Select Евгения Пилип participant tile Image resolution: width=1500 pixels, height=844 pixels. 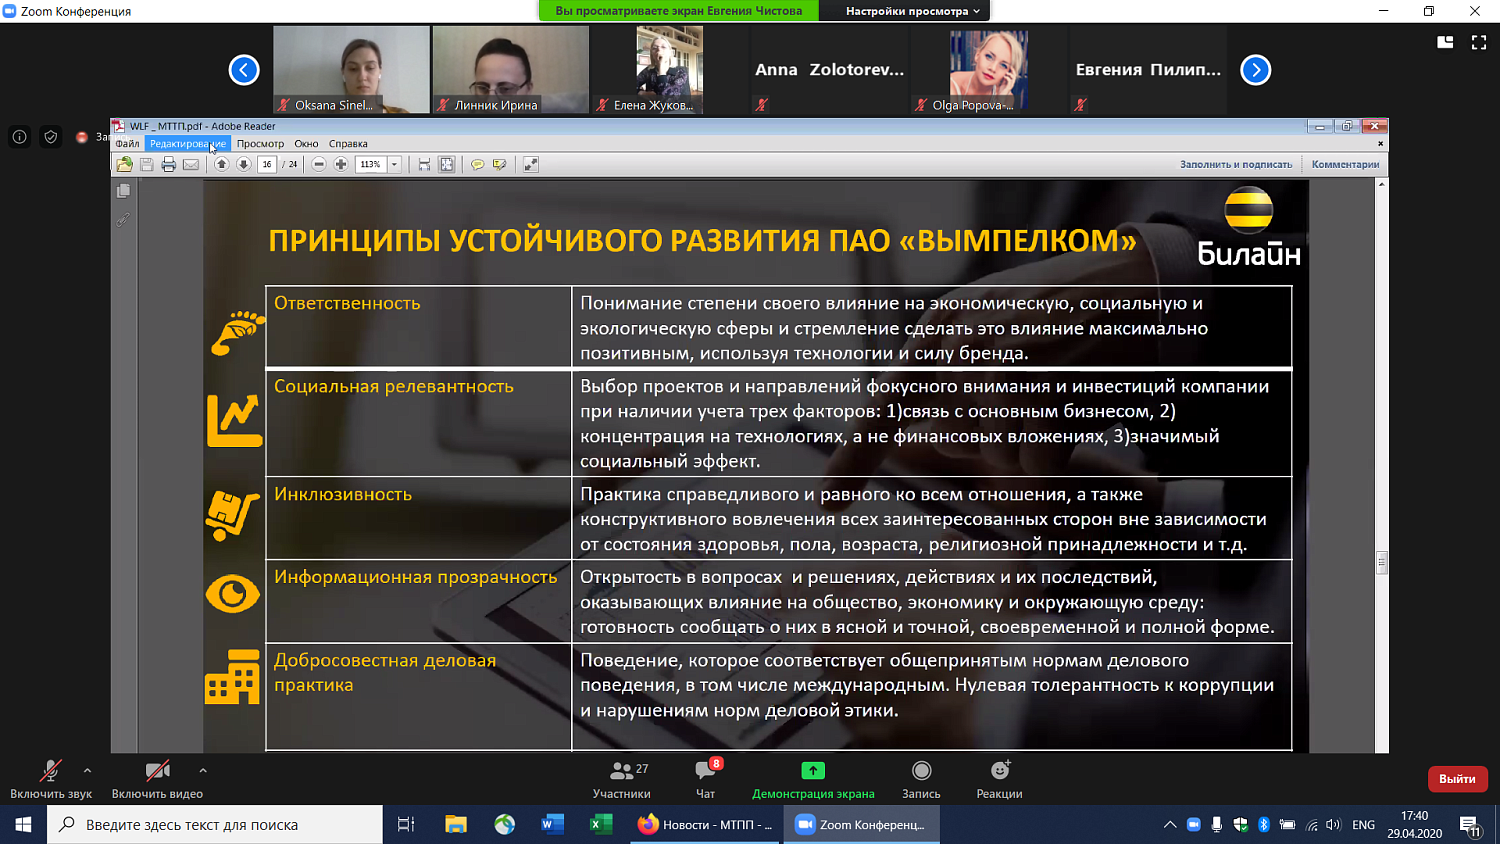[1148, 69]
